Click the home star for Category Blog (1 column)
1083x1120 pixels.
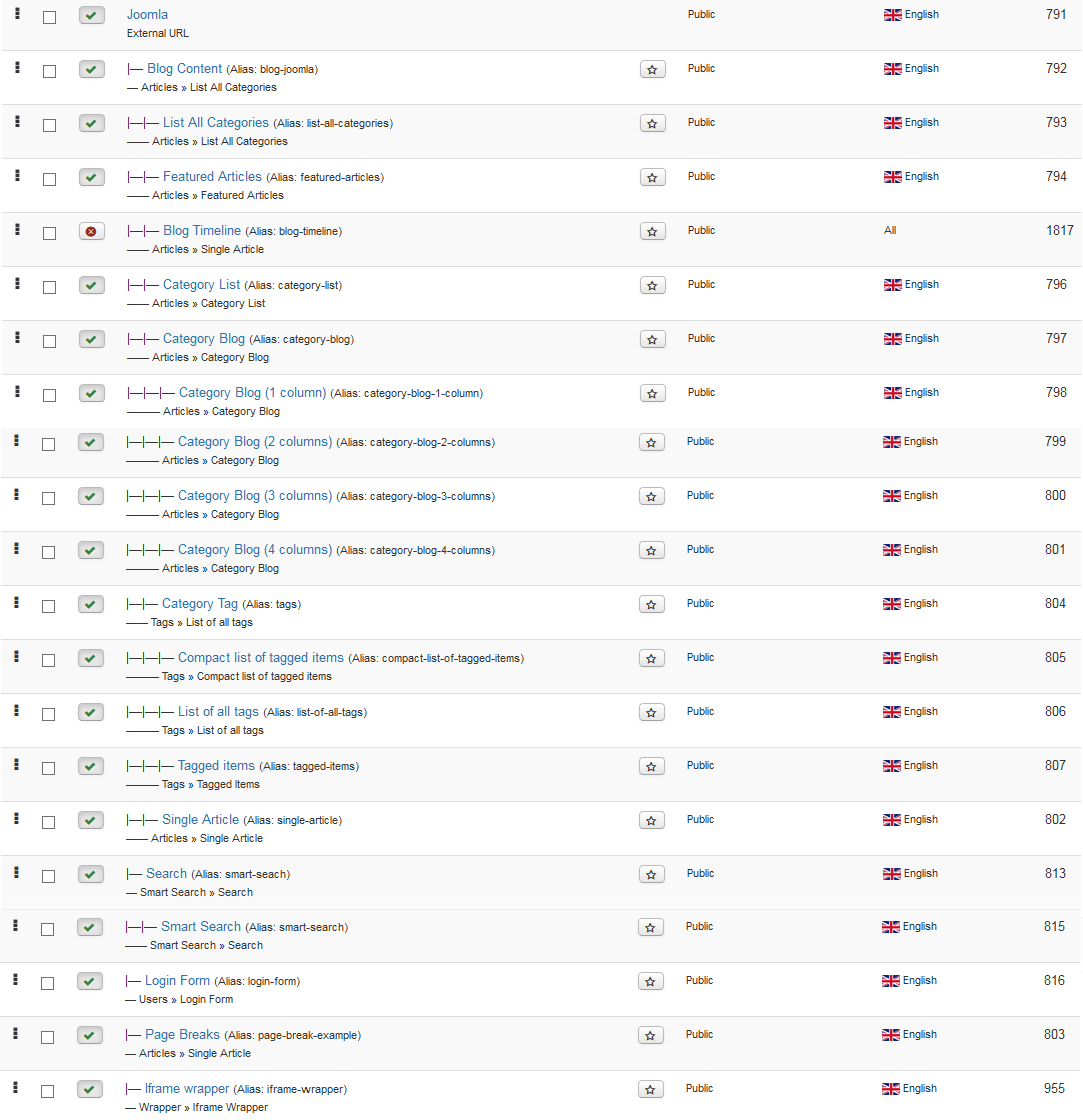(652, 393)
